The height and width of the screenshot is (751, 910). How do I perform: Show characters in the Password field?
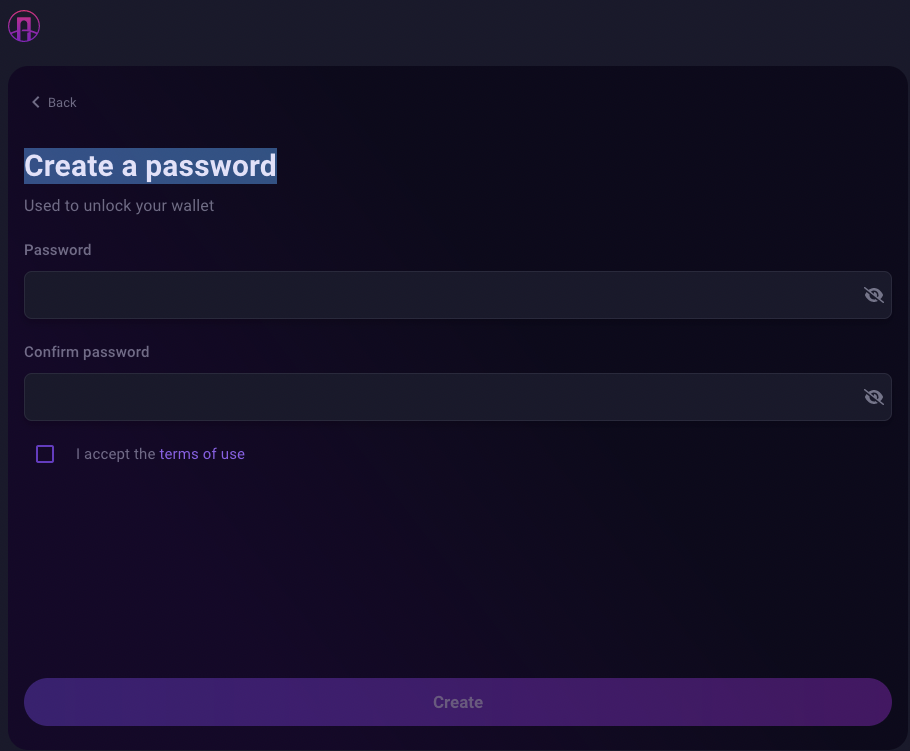(x=873, y=295)
